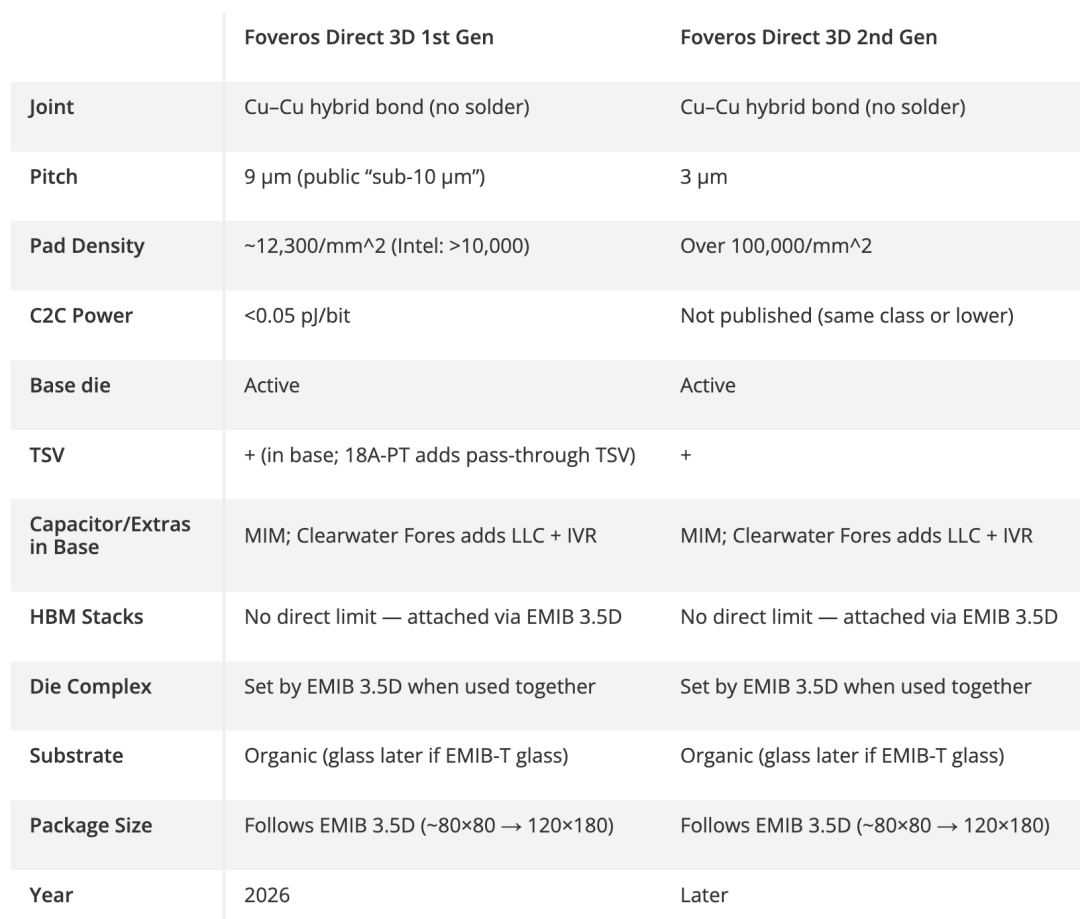Select the Year row label
This screenshot has height=919, width=1080.
(51, 895)
